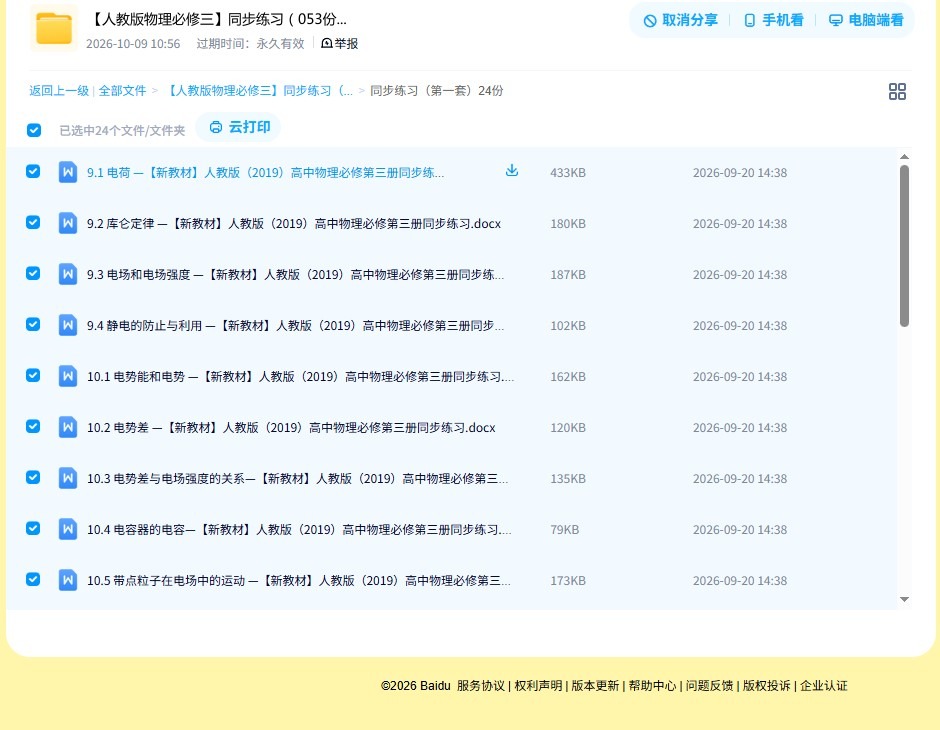The image size is (940, 730).
Task: Uncheck the 10.4 电容器的电容 checkbox
Action: coord(33,528)
